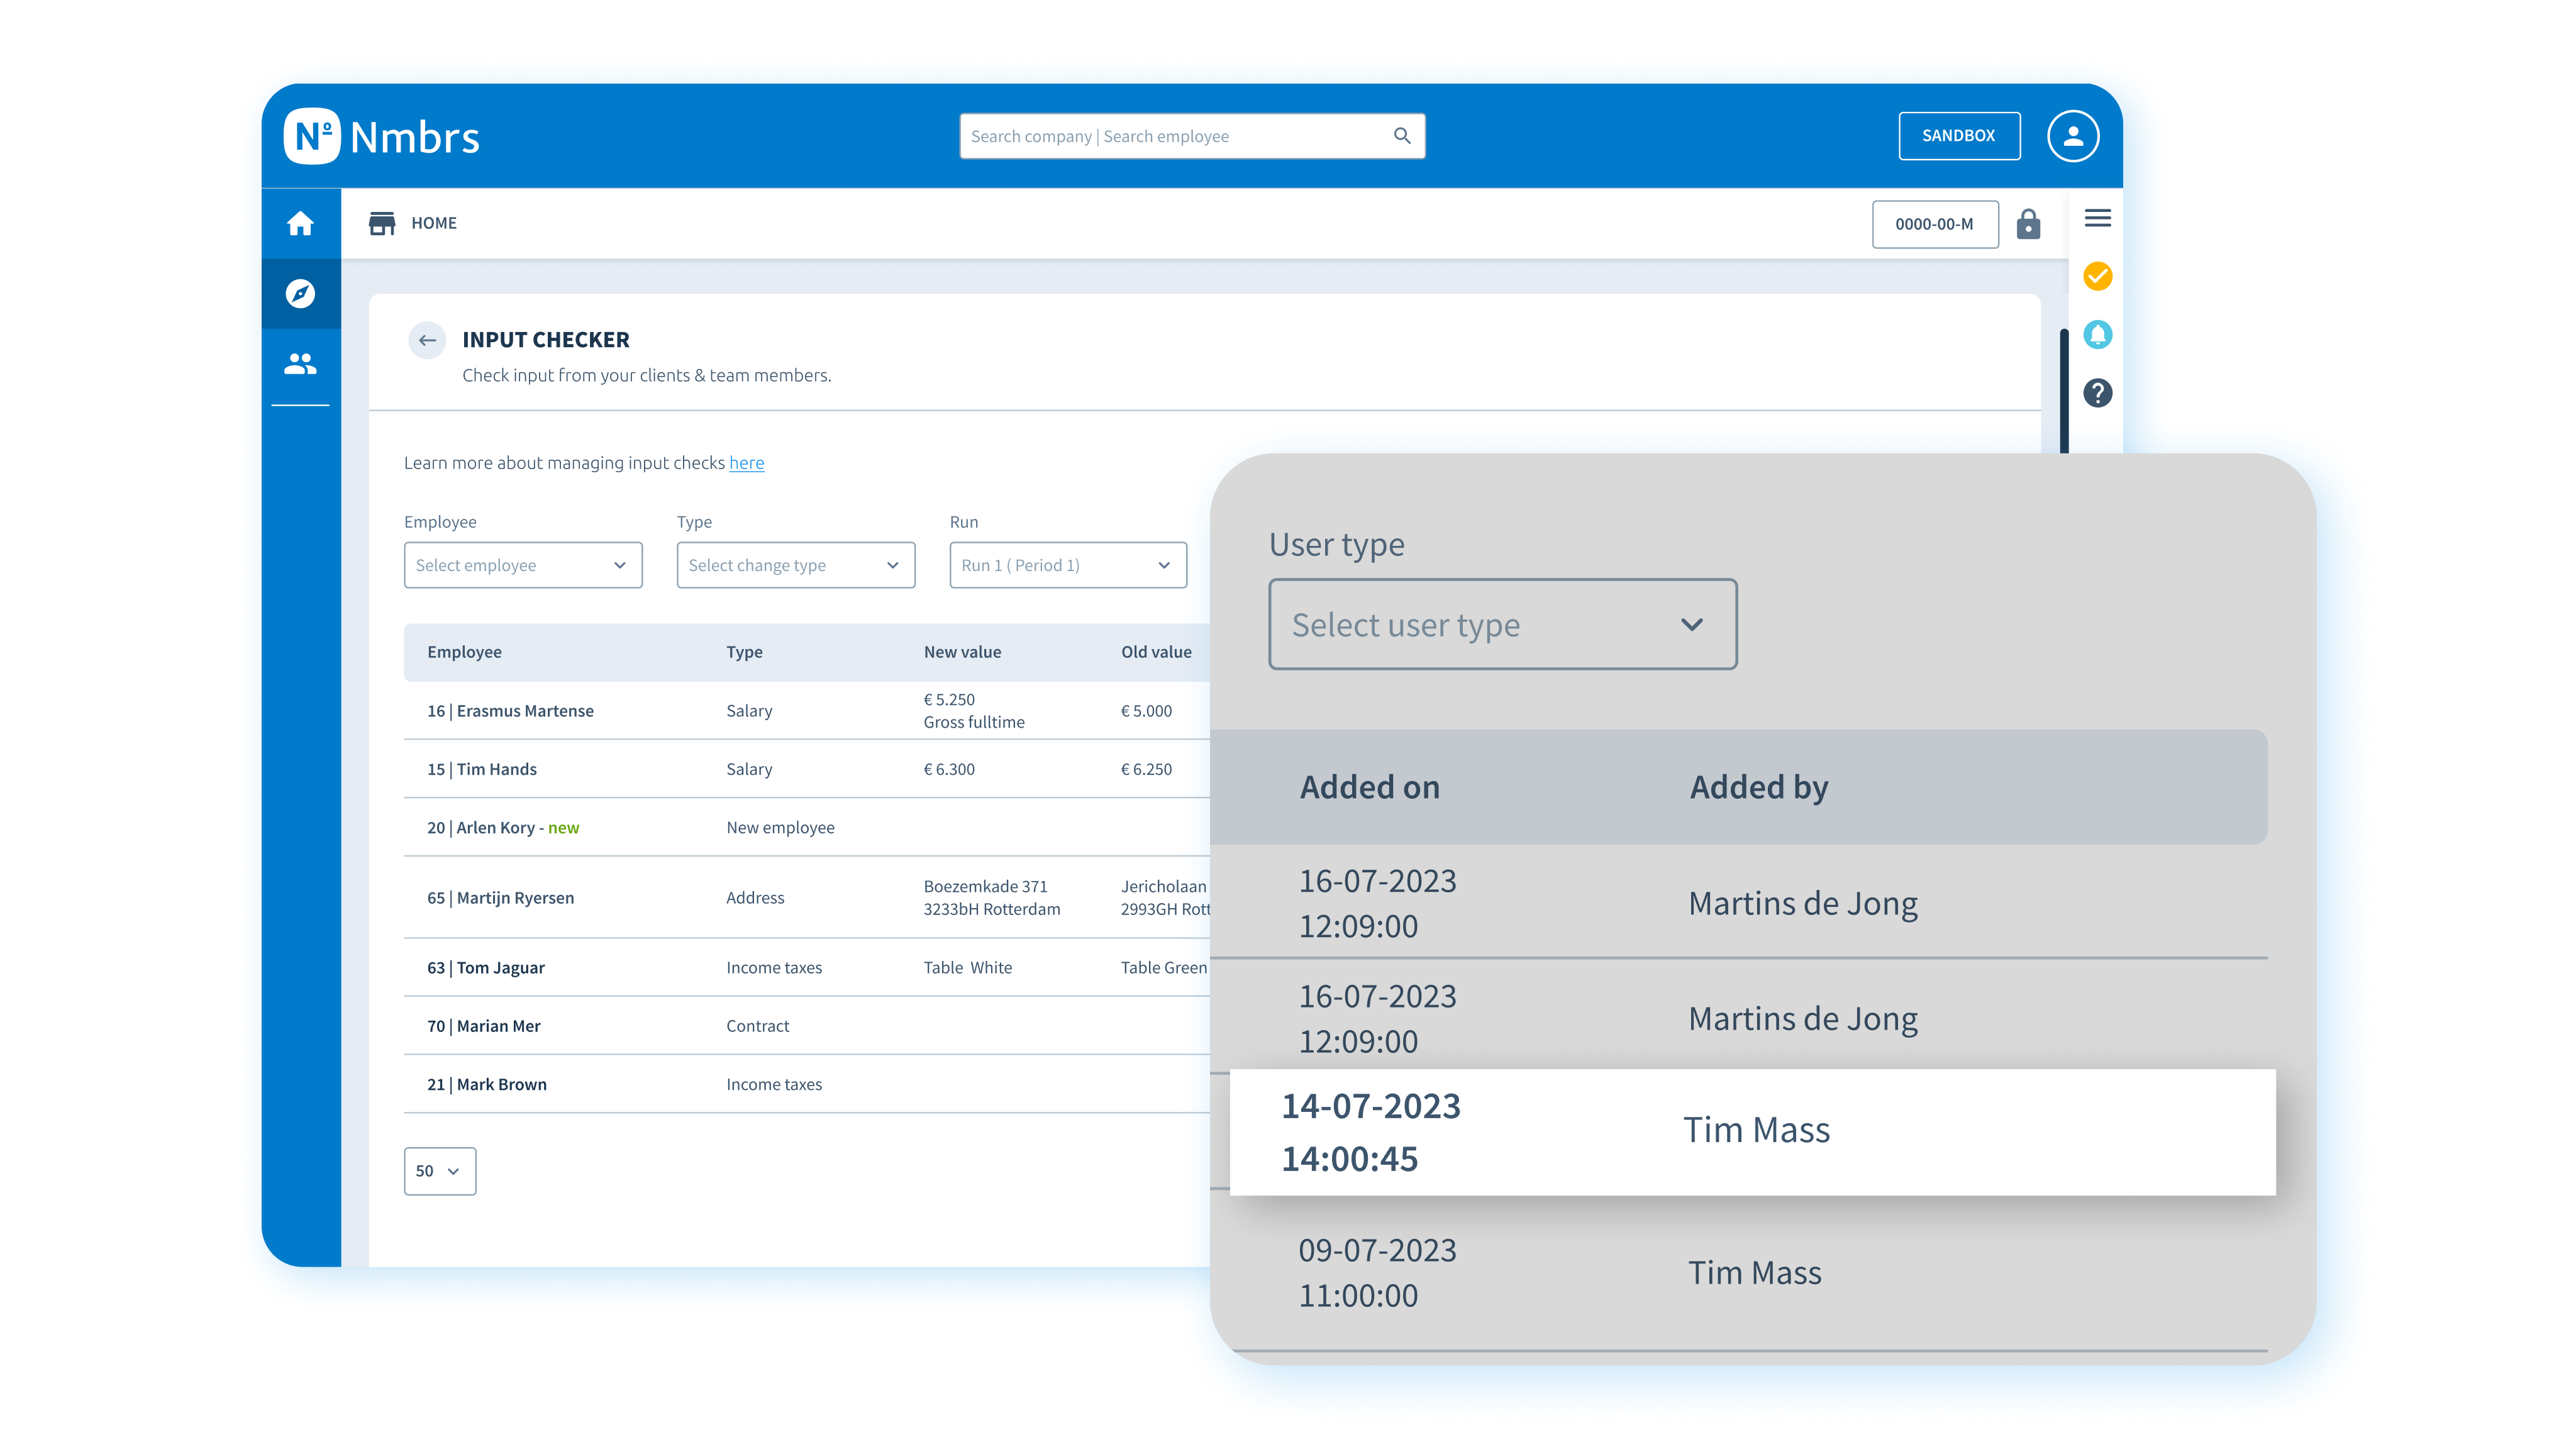Click the 'Address' type cell
This screenshot has height=1449, width=2576.
755,898
